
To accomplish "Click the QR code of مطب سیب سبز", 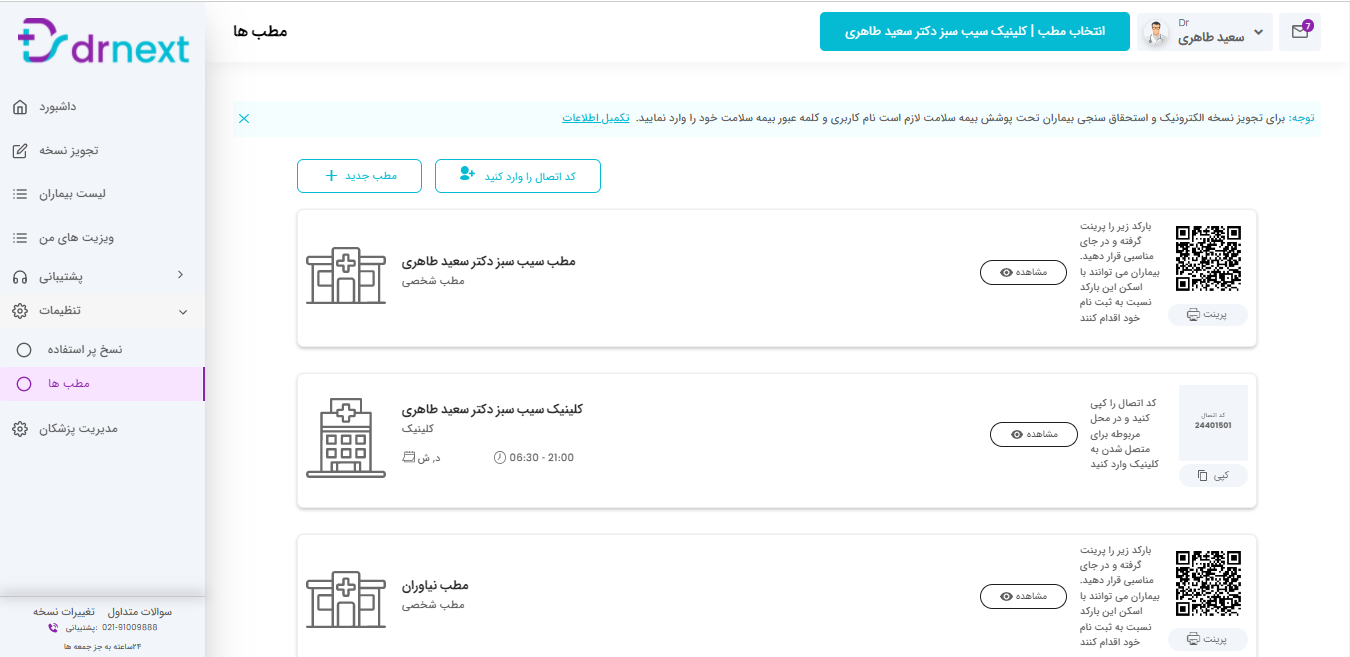I will coord(1208,258).
